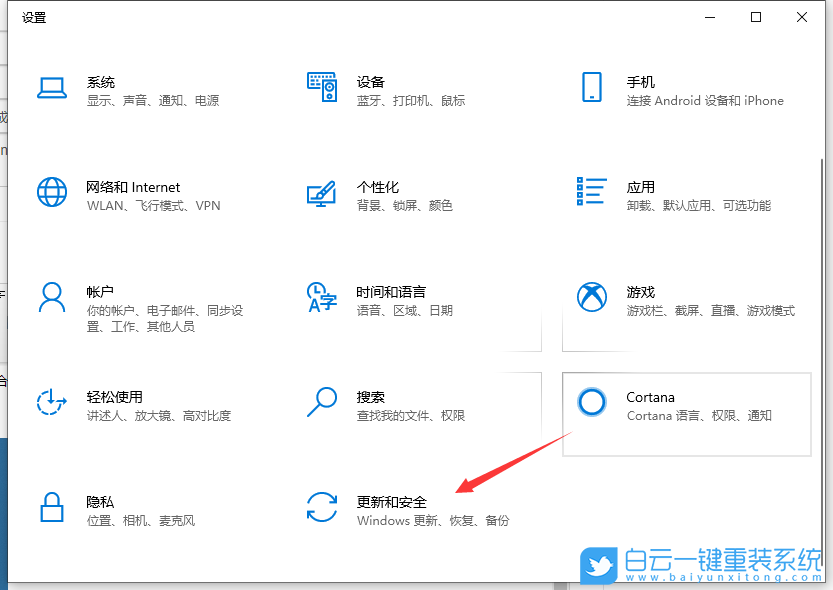
Task: Click the 手机 phone icon
Action: click(x=592, y=88)
